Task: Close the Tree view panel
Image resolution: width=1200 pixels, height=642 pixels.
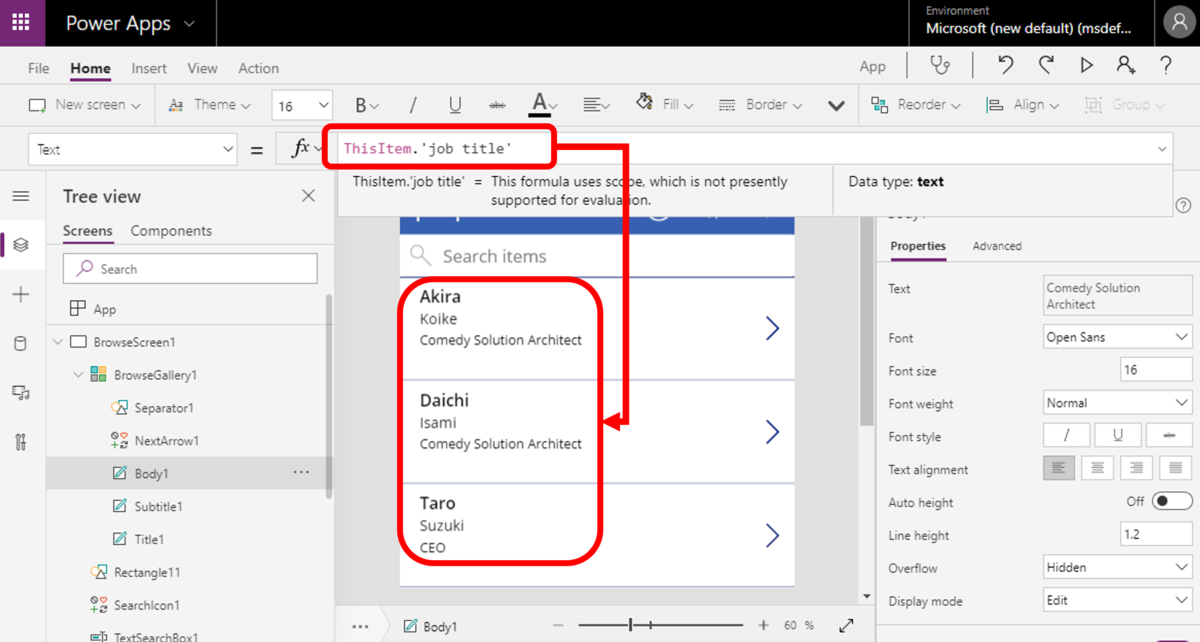Action: tap(308, 196)
